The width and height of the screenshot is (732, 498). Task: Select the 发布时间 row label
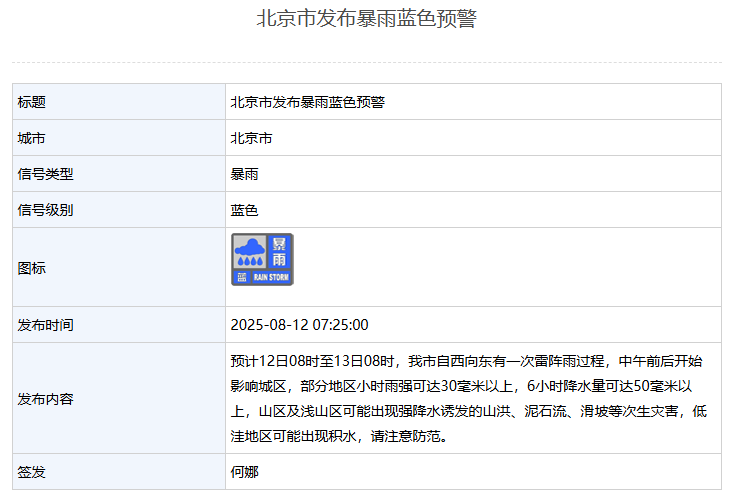[x=46, y=325]
